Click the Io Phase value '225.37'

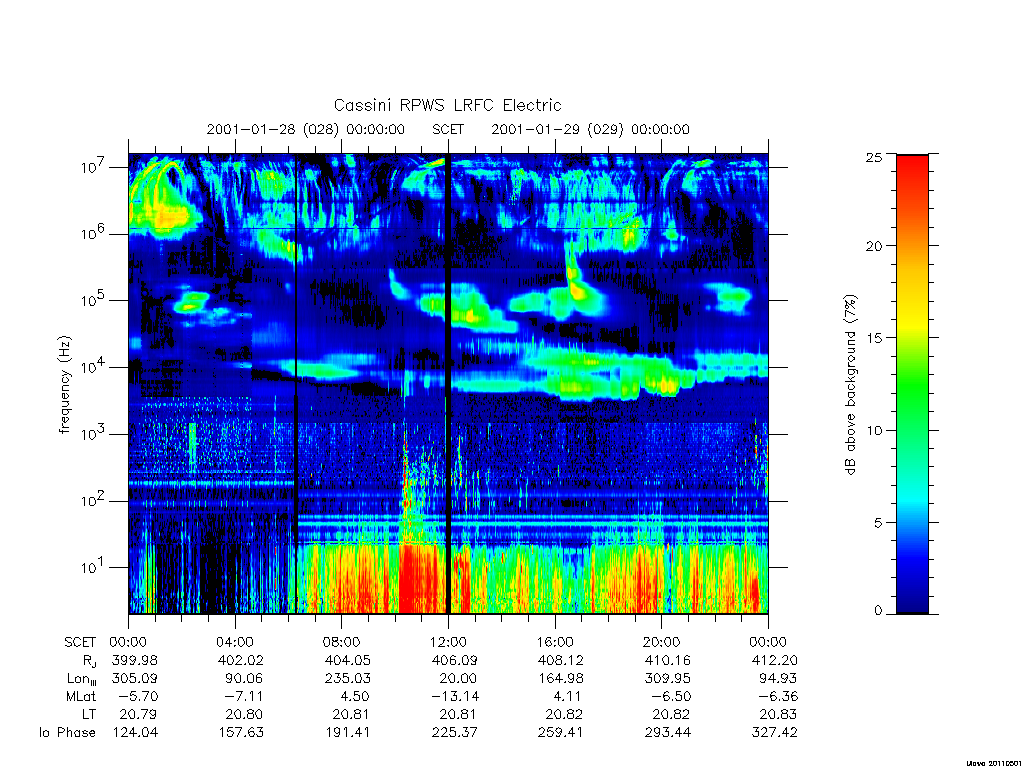click(x=455, y=733)
